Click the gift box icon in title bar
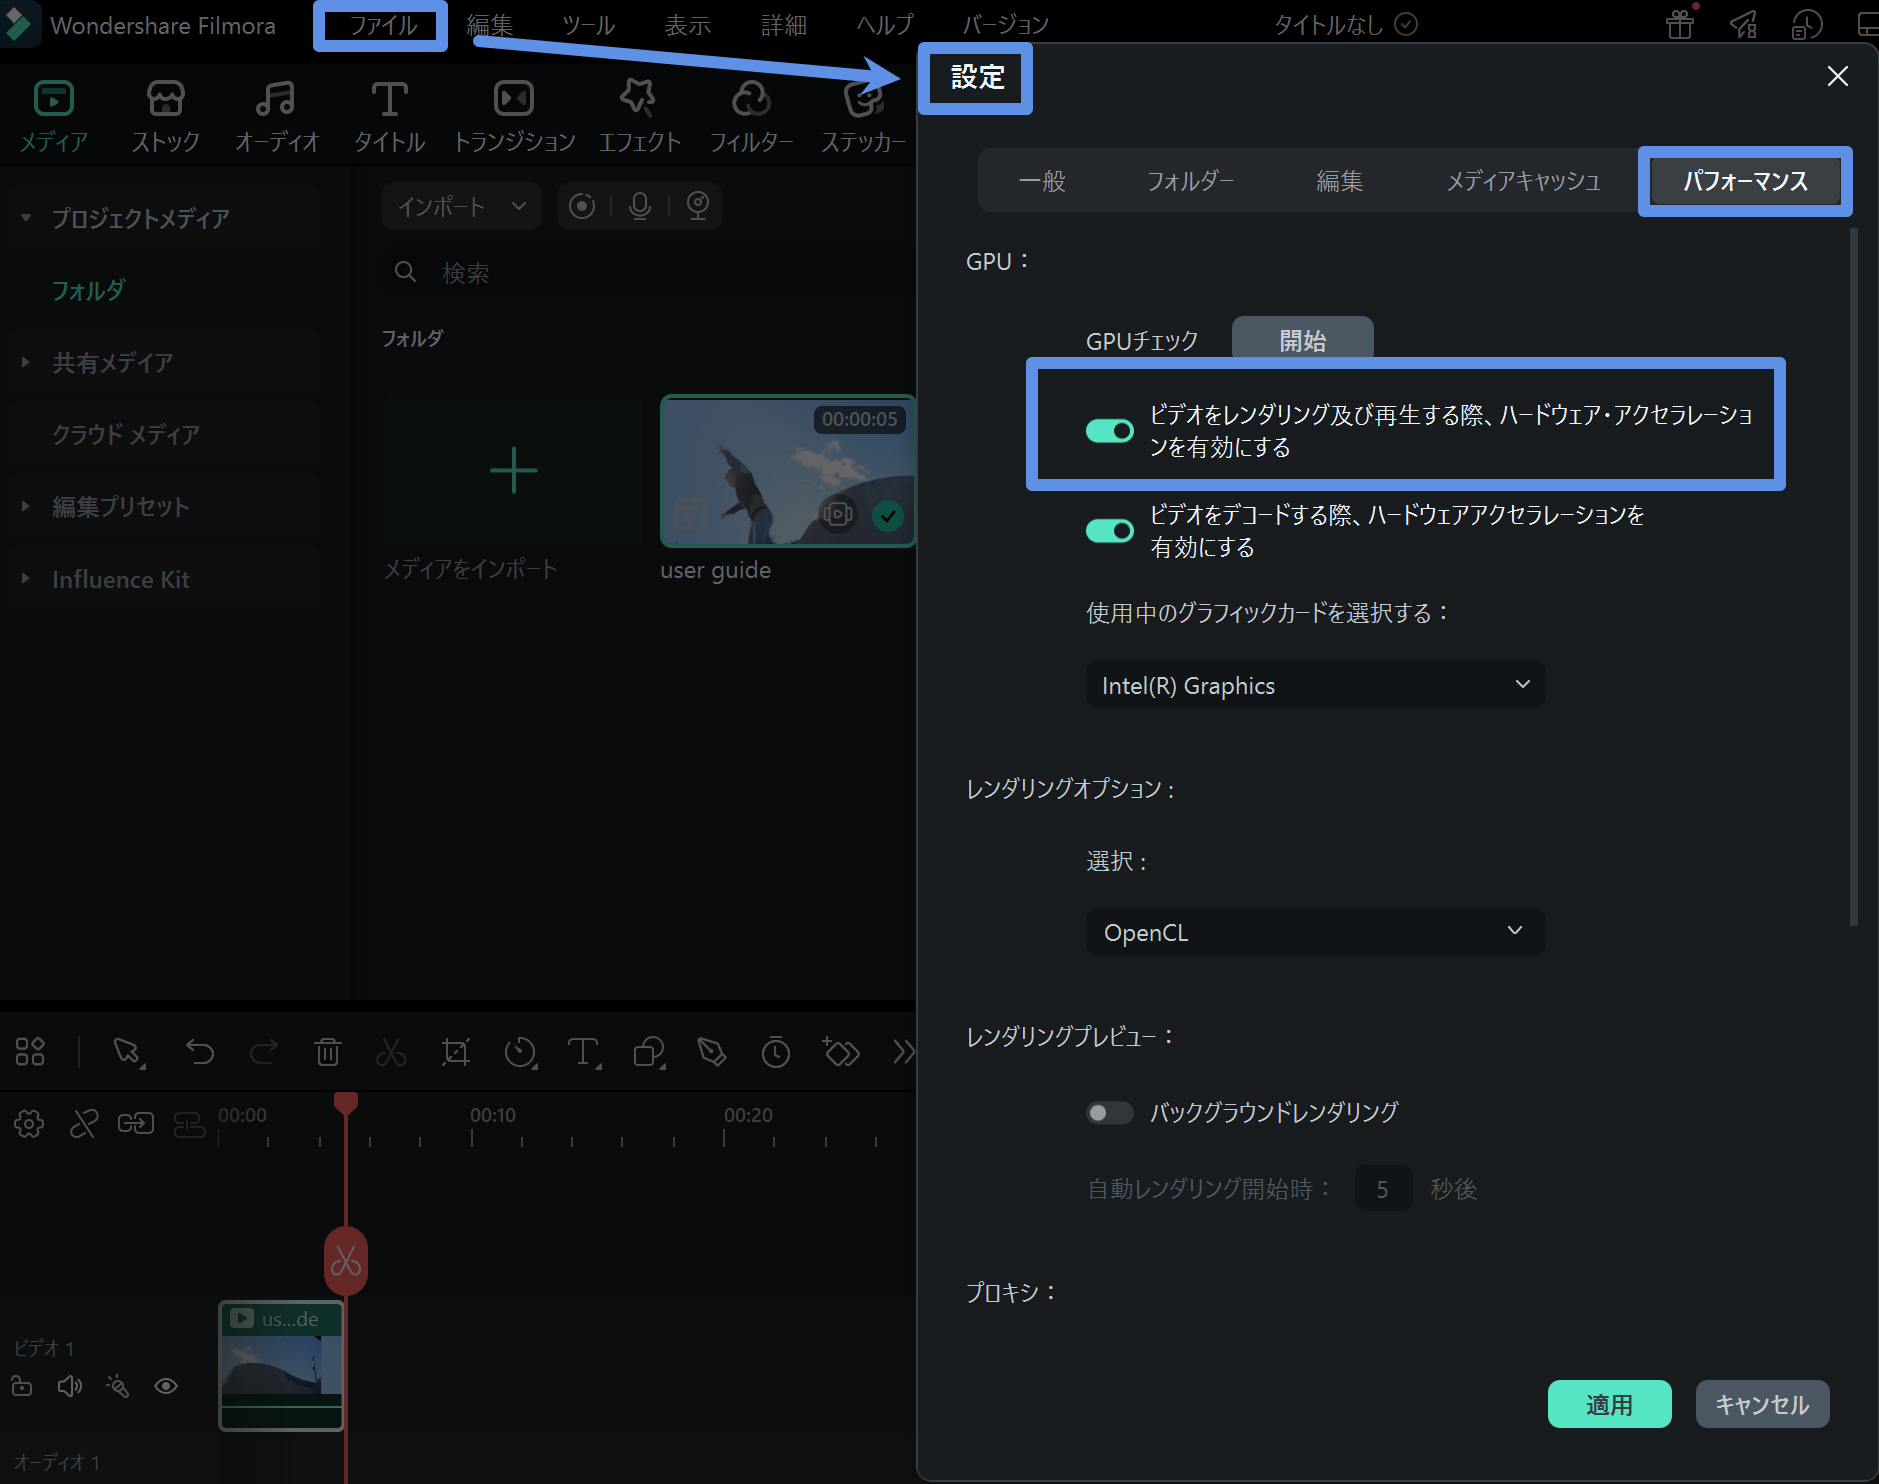The image size is (1879, 1484). click(1680, 23)
